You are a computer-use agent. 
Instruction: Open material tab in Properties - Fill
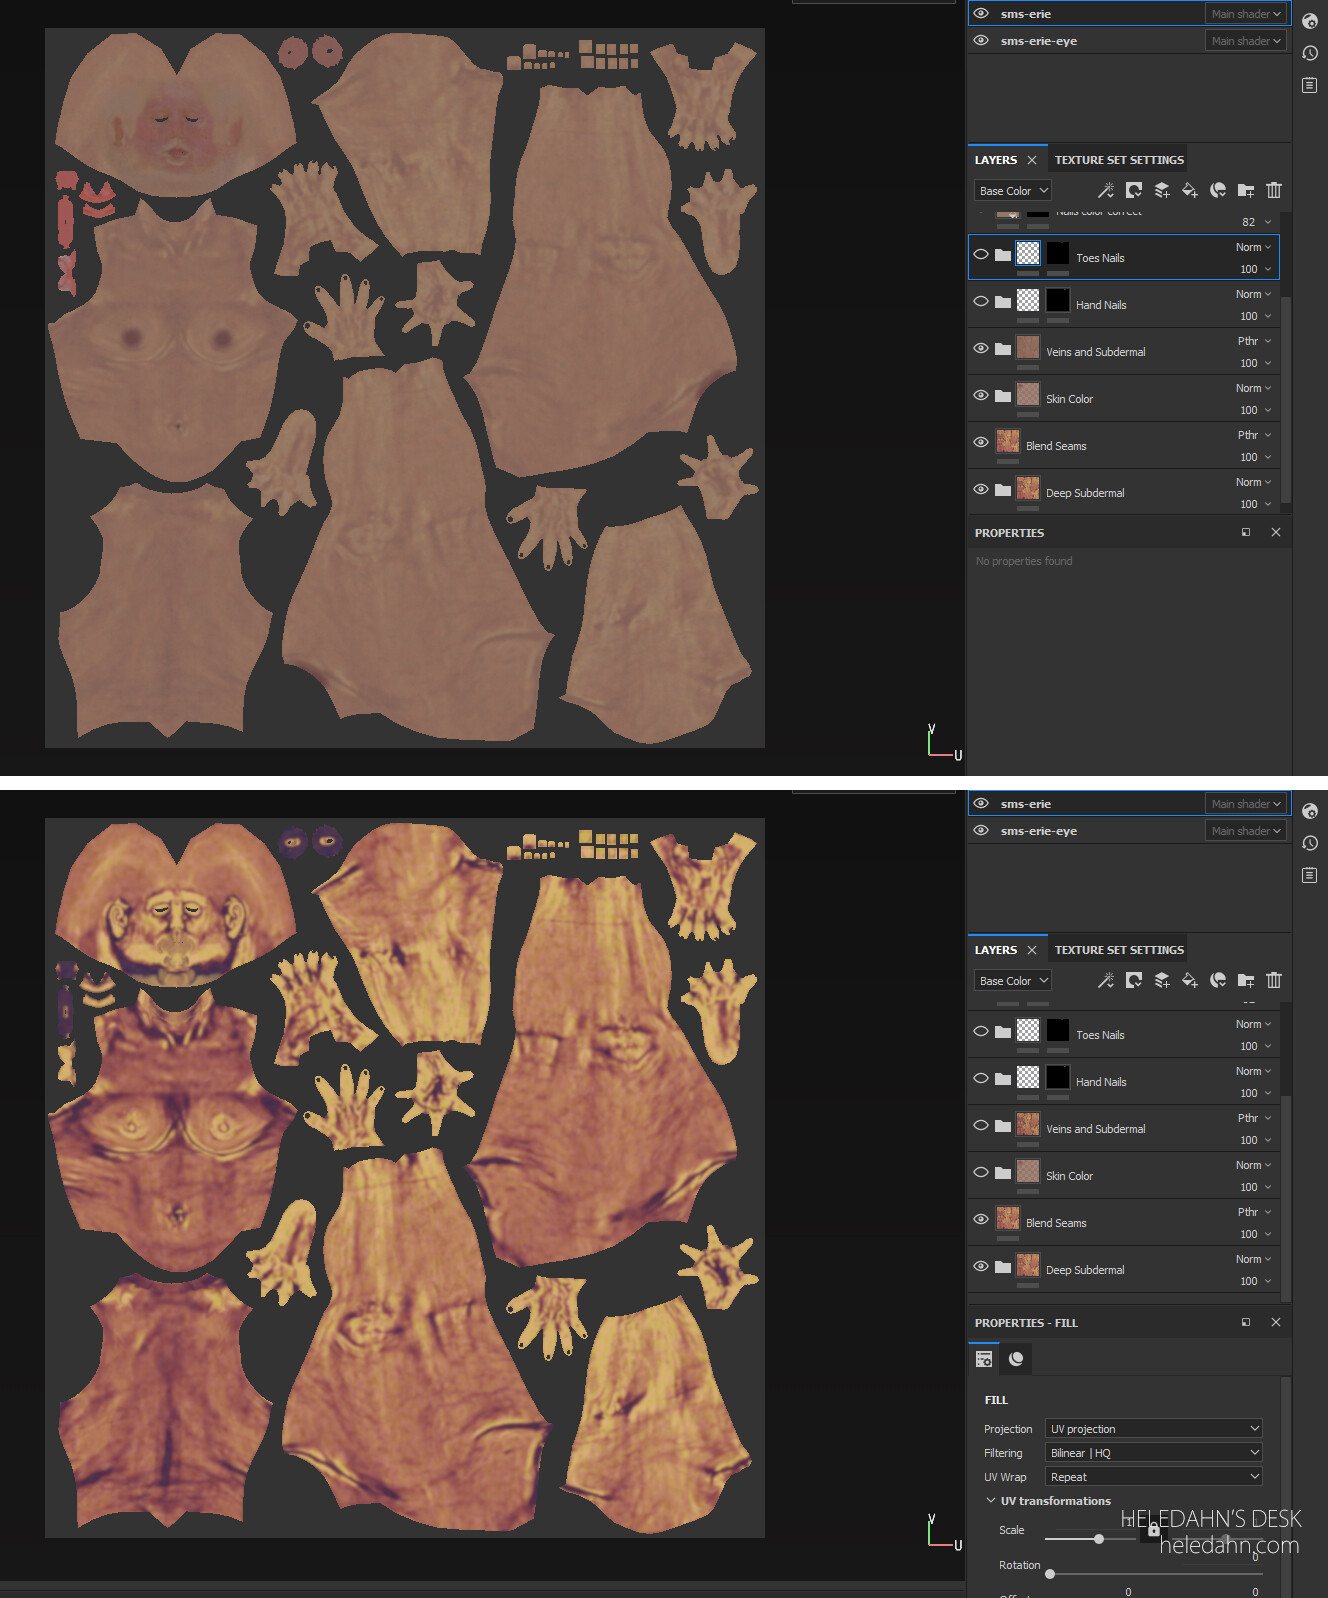(1016, 1358)
